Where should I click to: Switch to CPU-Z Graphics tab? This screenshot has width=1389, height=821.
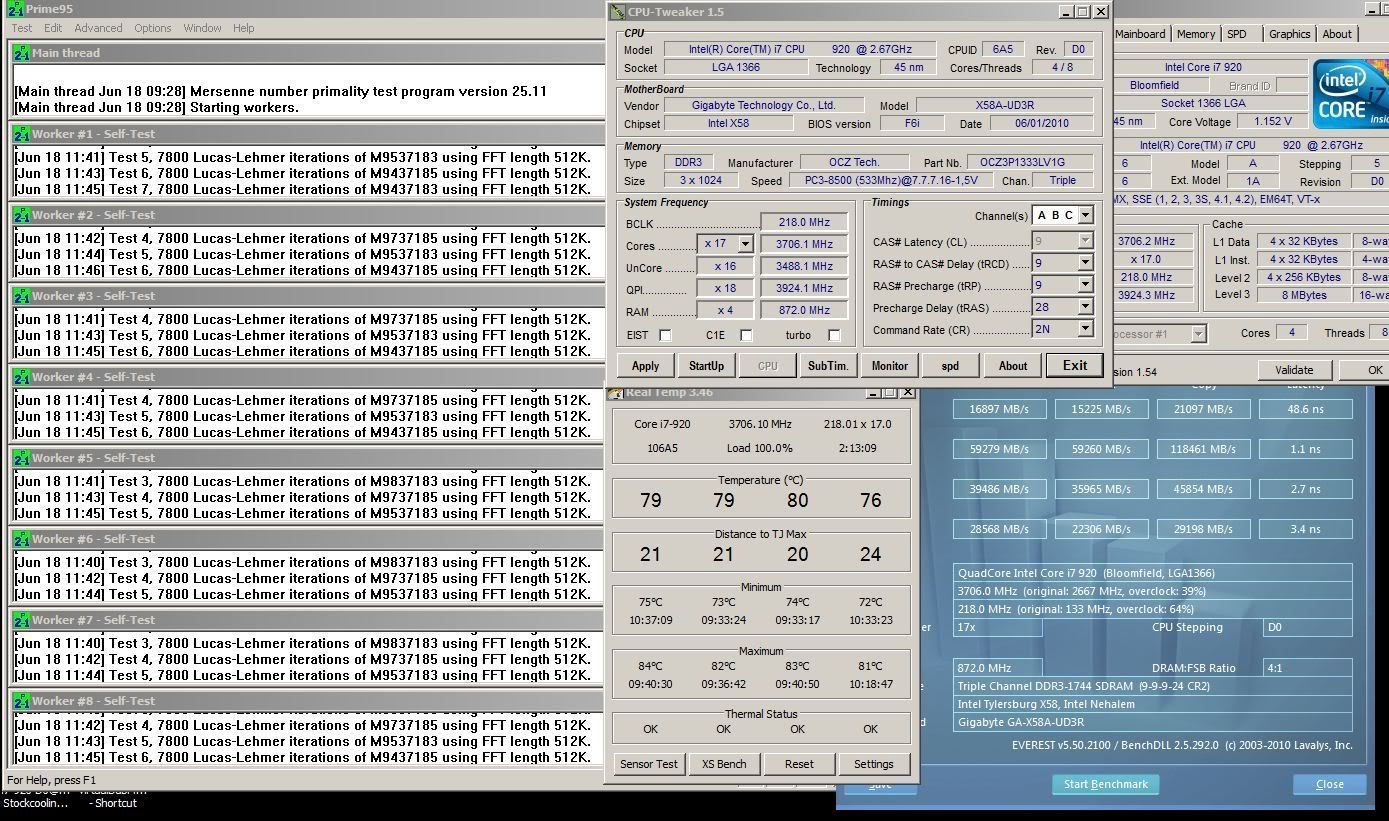1289,34
